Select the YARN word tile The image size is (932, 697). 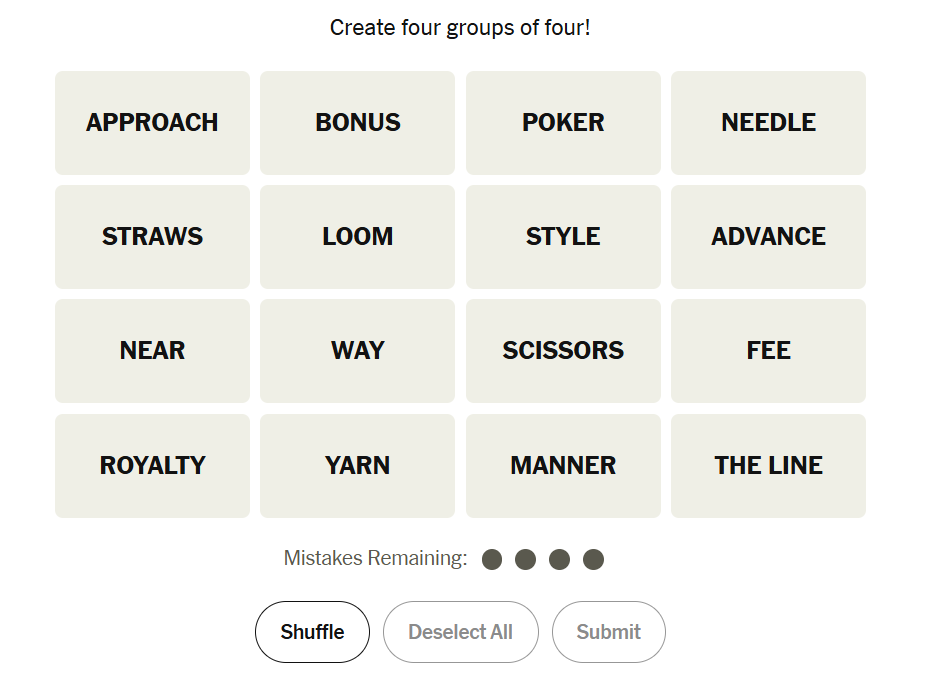point(357,466)
